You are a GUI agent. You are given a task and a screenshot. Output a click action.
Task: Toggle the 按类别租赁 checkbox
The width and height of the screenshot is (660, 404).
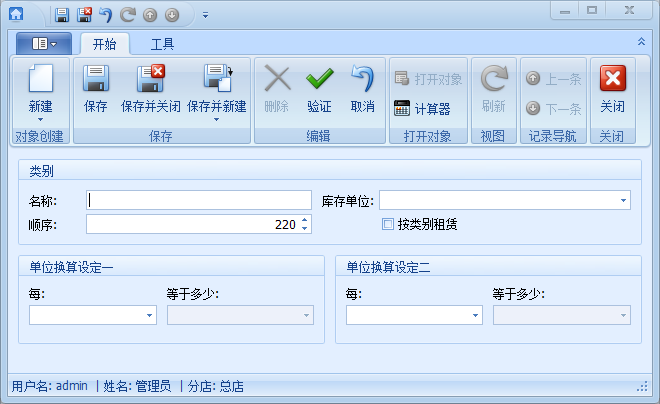coord(388,224)
